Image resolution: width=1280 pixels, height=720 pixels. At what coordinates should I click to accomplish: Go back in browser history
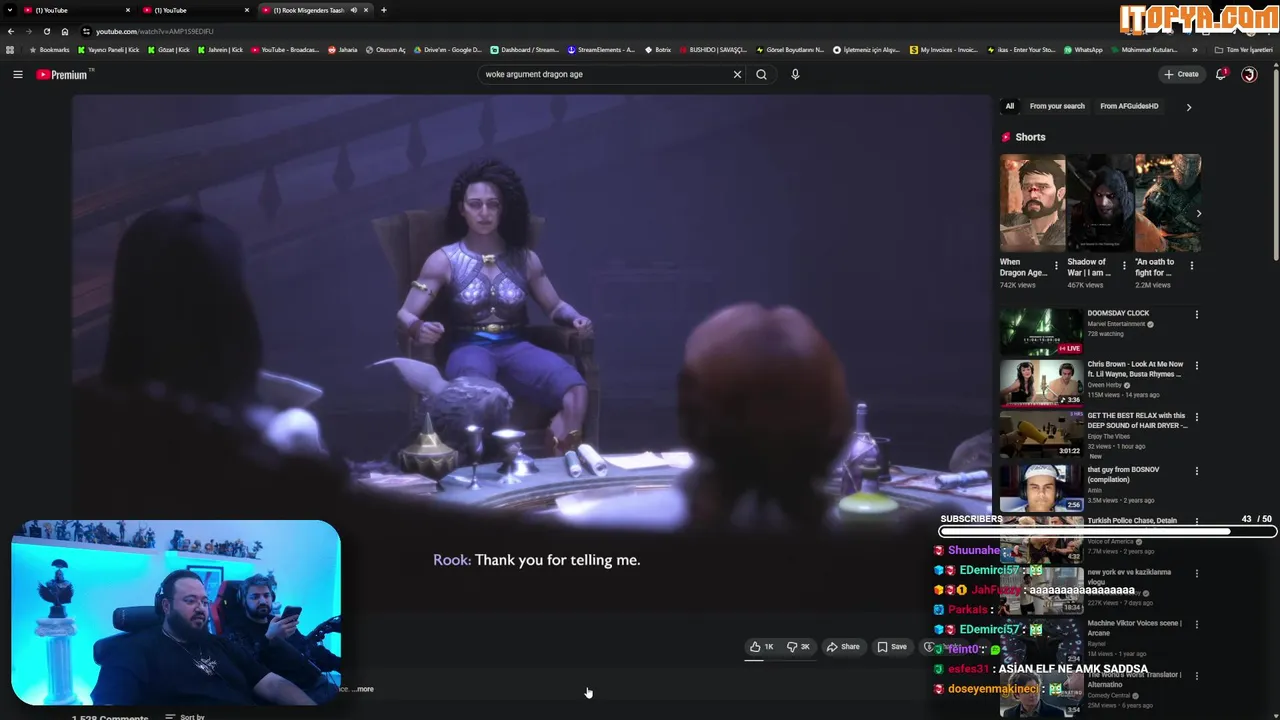(10, 31)
